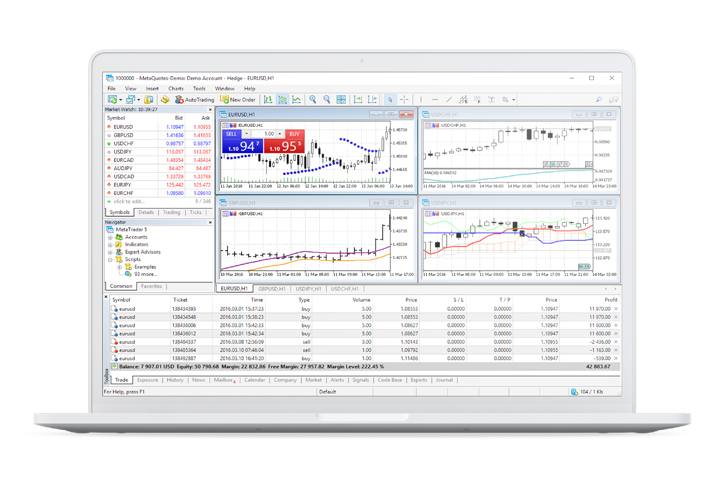Open the Help menu
This screenshot has width=726, height=477.
250,88
